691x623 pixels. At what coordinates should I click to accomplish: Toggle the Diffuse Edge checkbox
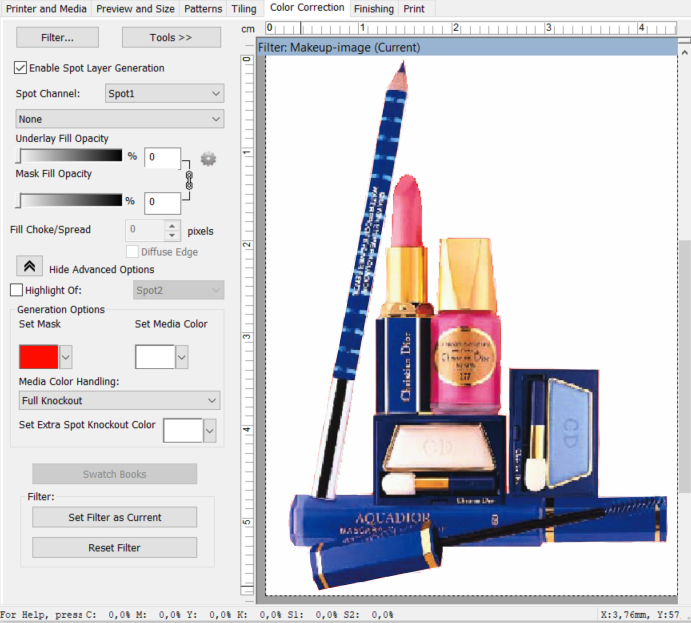pyautogui.click(x=132, y=252)
